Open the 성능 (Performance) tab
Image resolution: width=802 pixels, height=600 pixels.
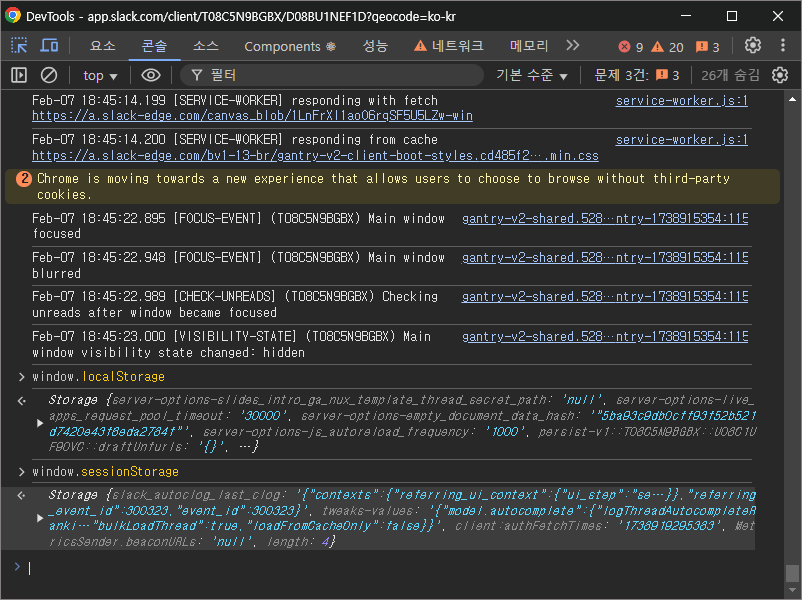click(375, 46)
